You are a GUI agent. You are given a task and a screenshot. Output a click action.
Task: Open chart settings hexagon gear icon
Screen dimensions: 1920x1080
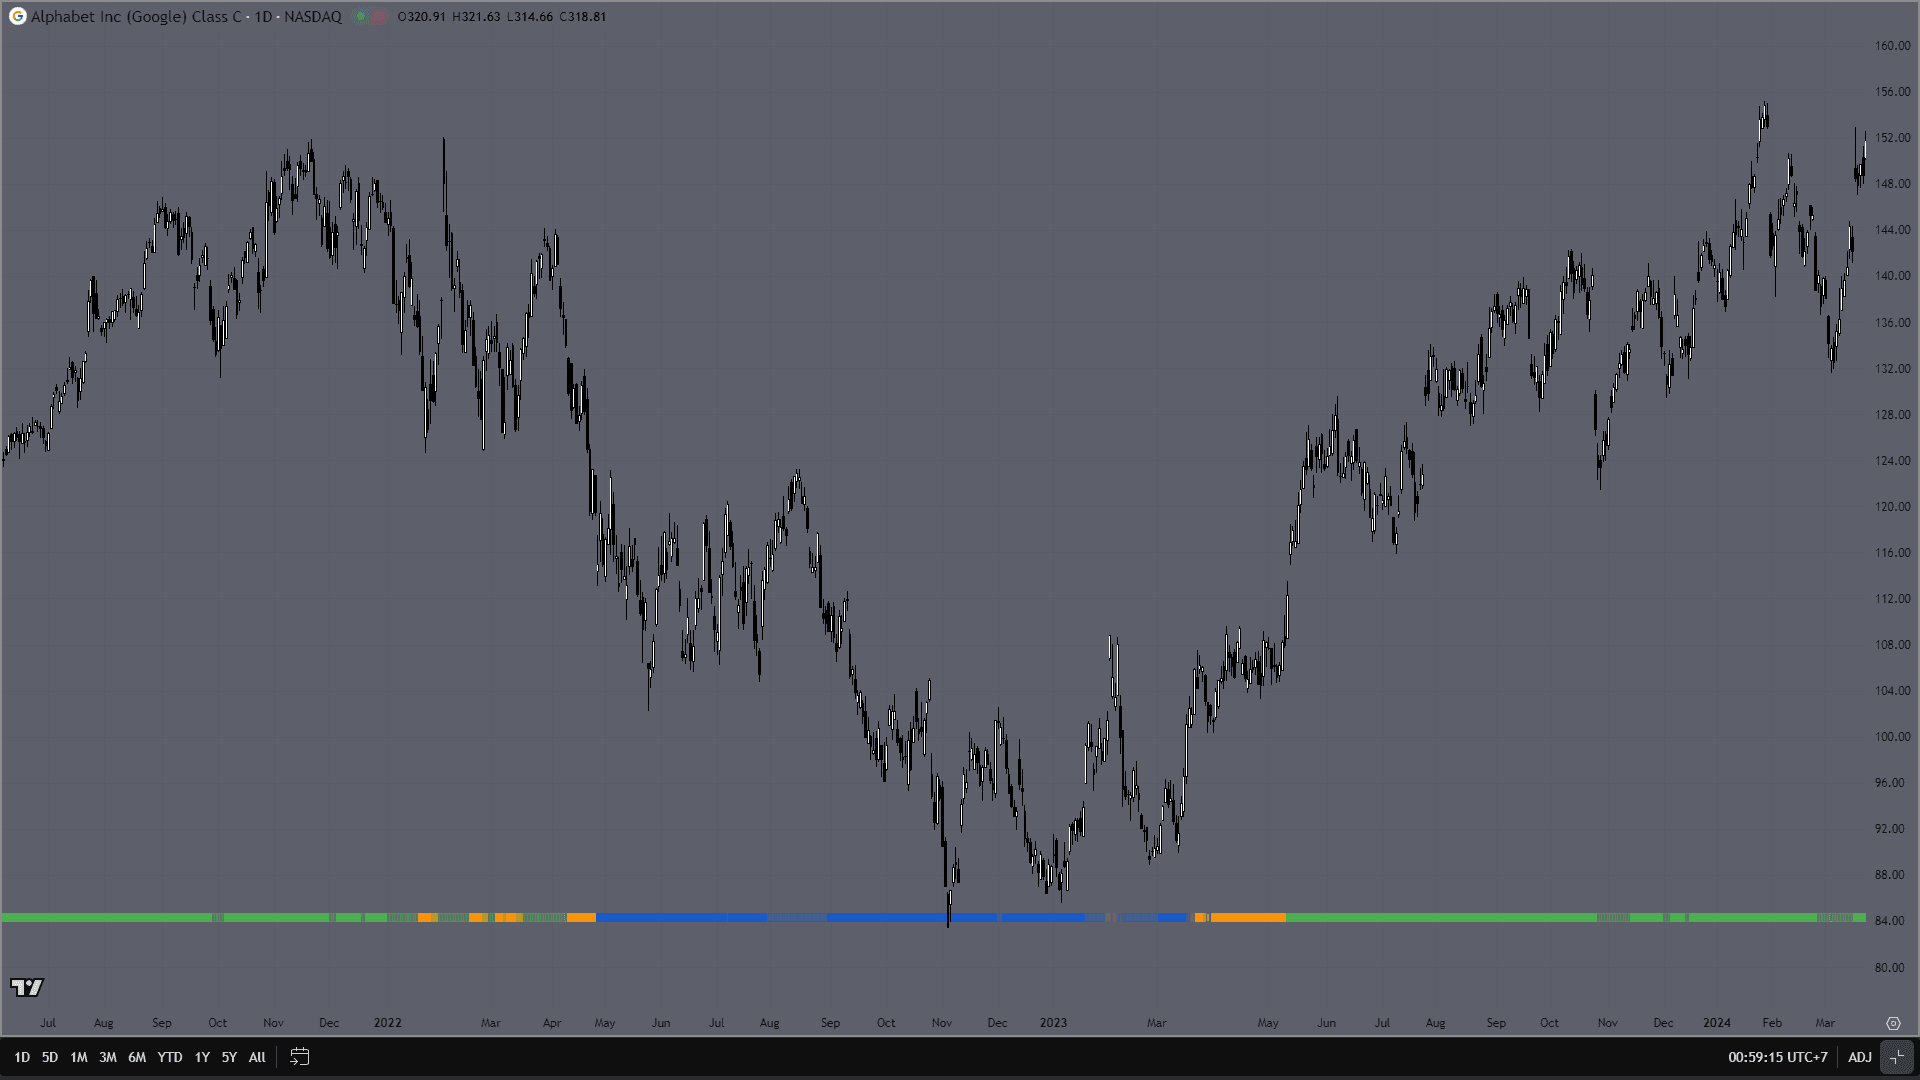[1893, 1023]
